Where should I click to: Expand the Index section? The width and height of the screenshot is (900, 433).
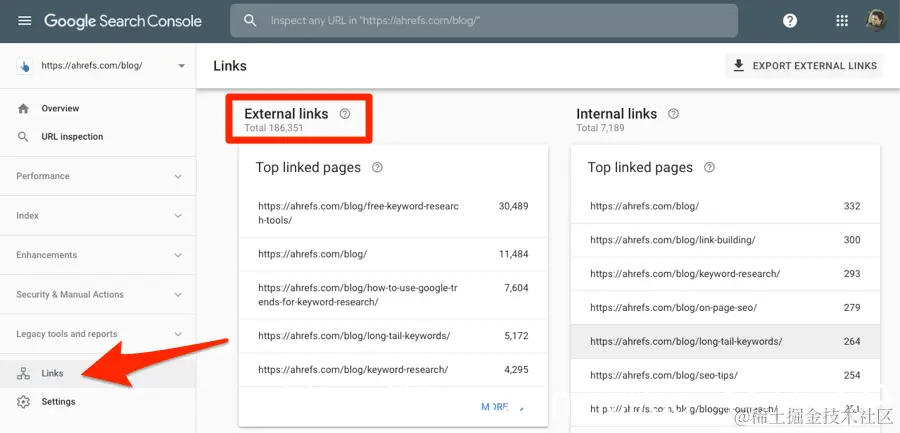click(x=178, y=216)
